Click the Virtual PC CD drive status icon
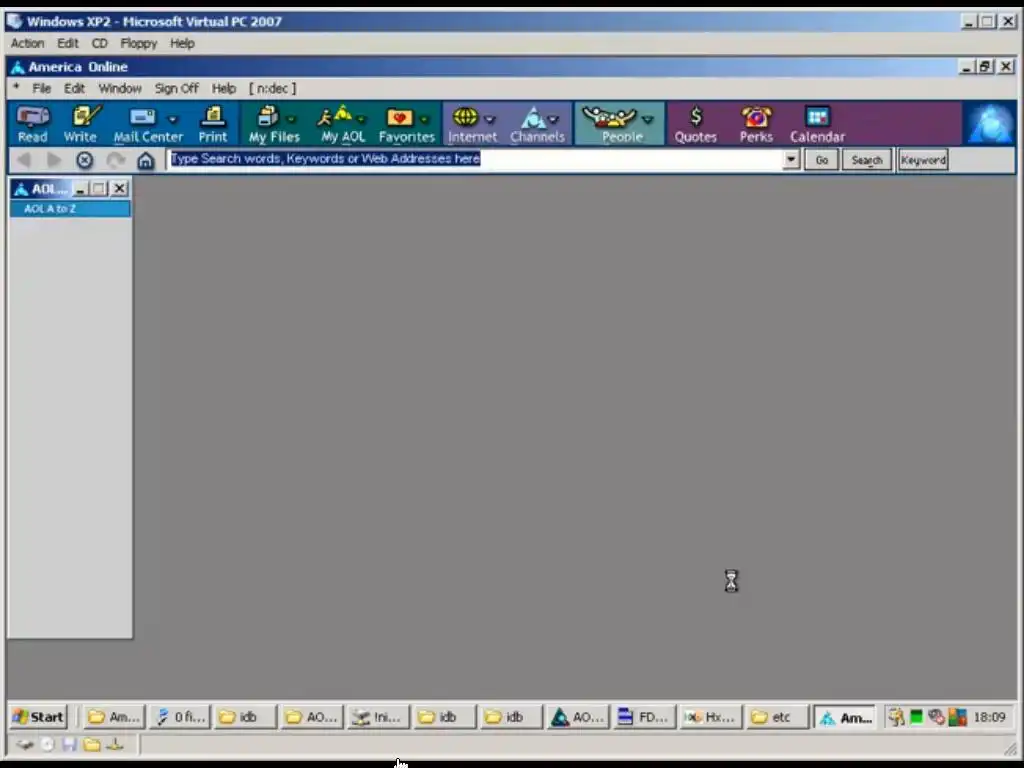The height and width of the screenshot is (768, 1024). [47, 744]
